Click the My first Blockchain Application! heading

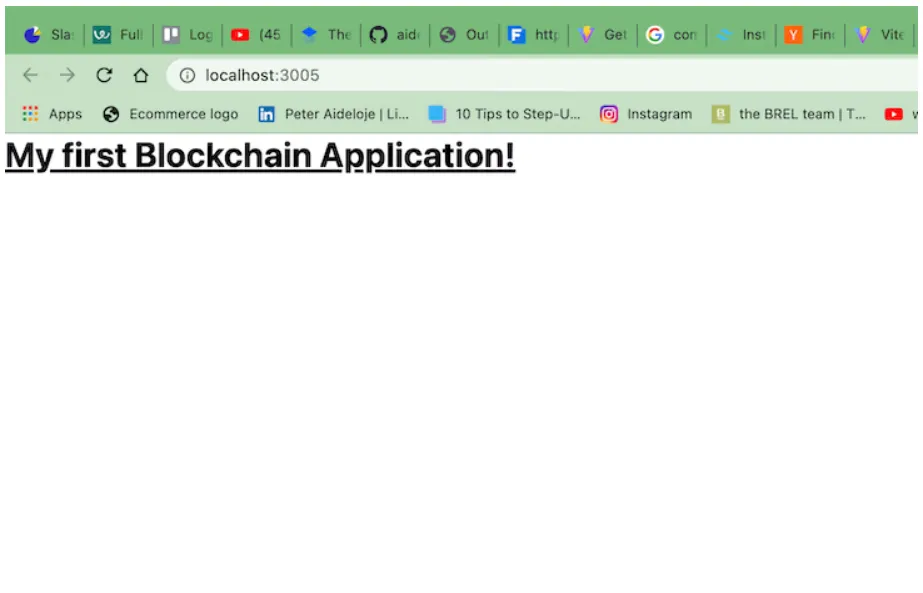click(260, 156)
